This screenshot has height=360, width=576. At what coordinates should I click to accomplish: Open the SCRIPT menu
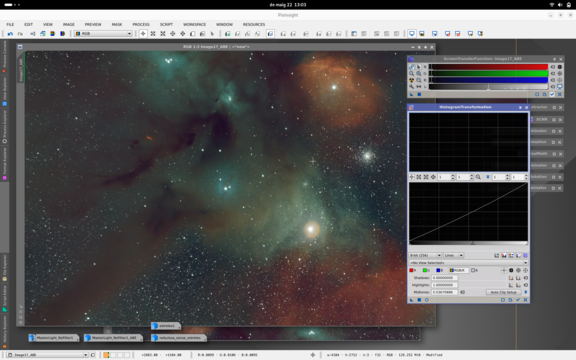pyautogui.click(x=166, y=24)
